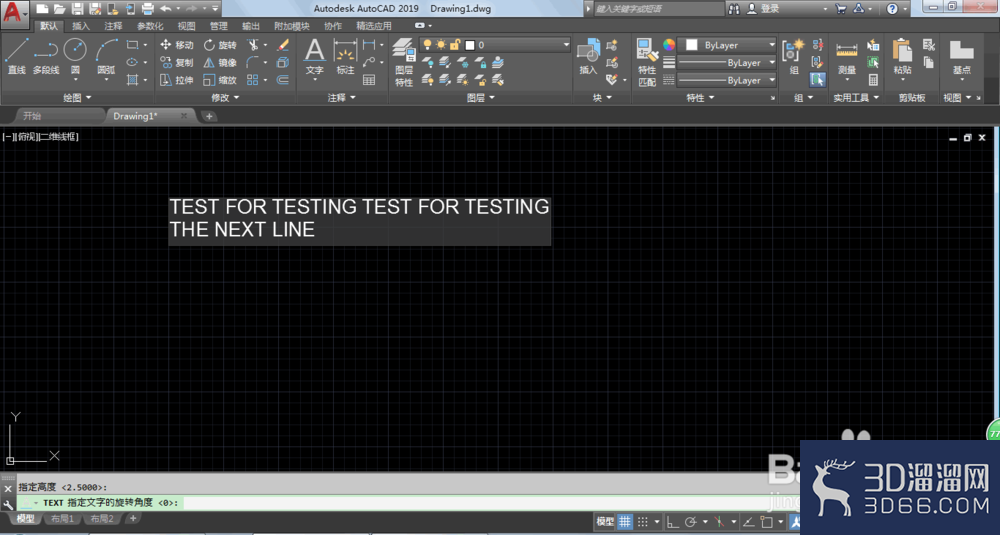Expand the 图层 (Layers) panel
Image resolution: width=1000 pixels, height=535 pixels.
click(481, 98)
